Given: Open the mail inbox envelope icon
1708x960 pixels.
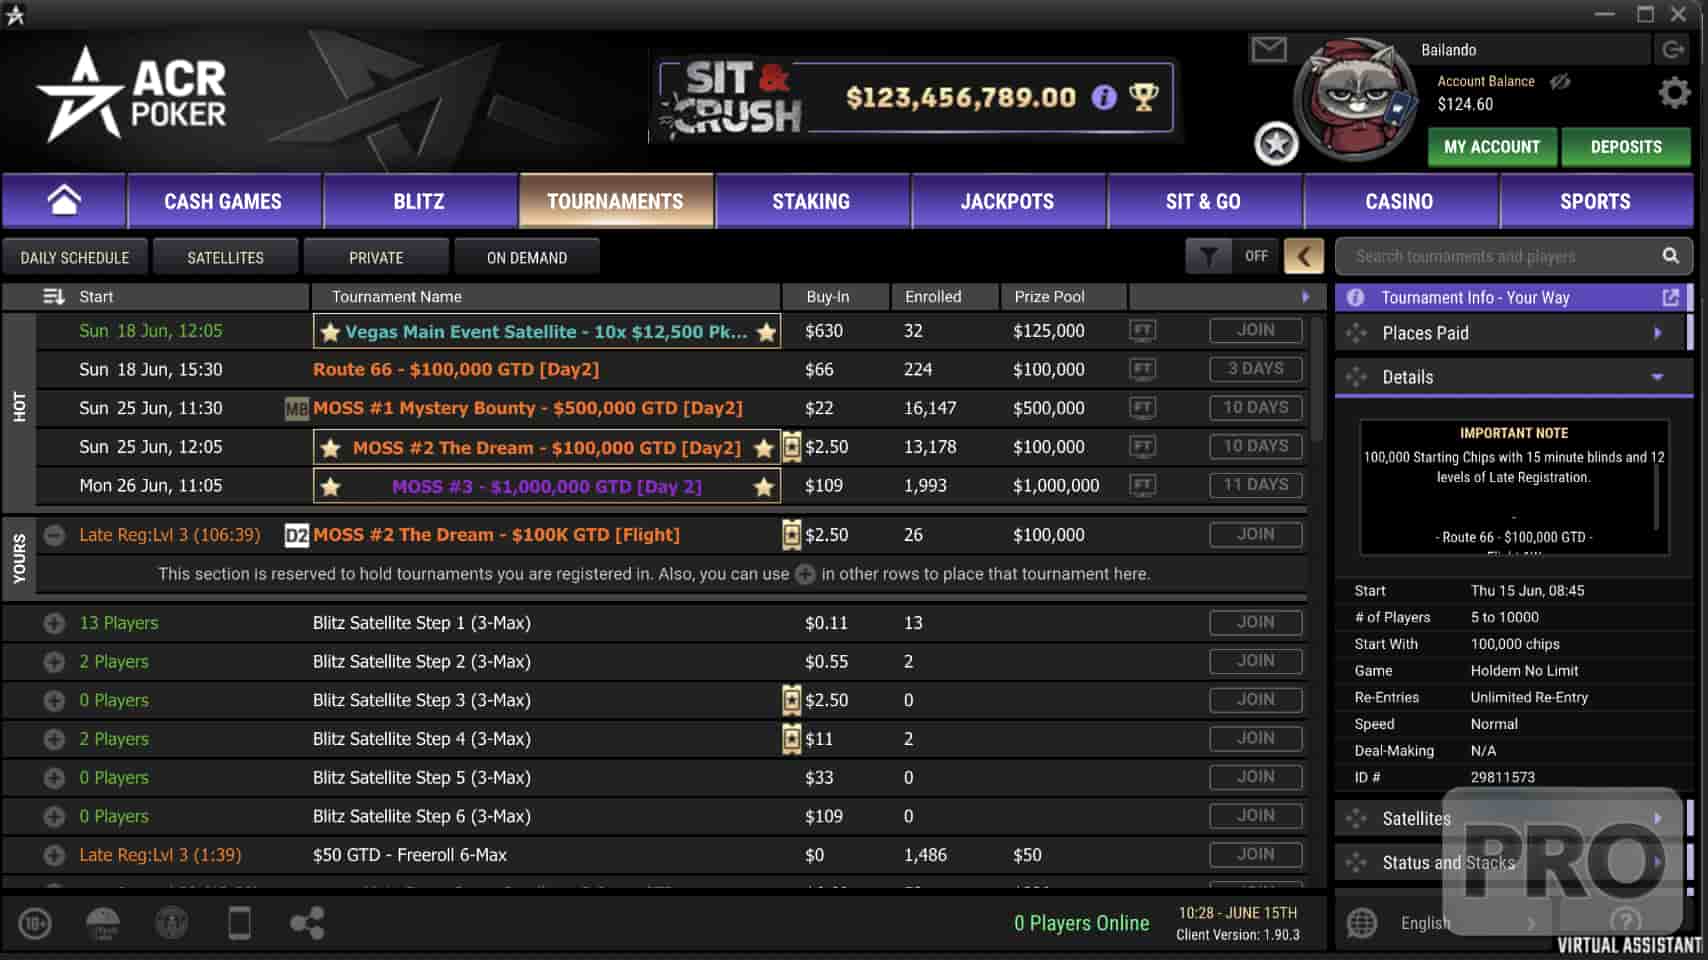Looking at the screenshot, I should [1269, 48].
